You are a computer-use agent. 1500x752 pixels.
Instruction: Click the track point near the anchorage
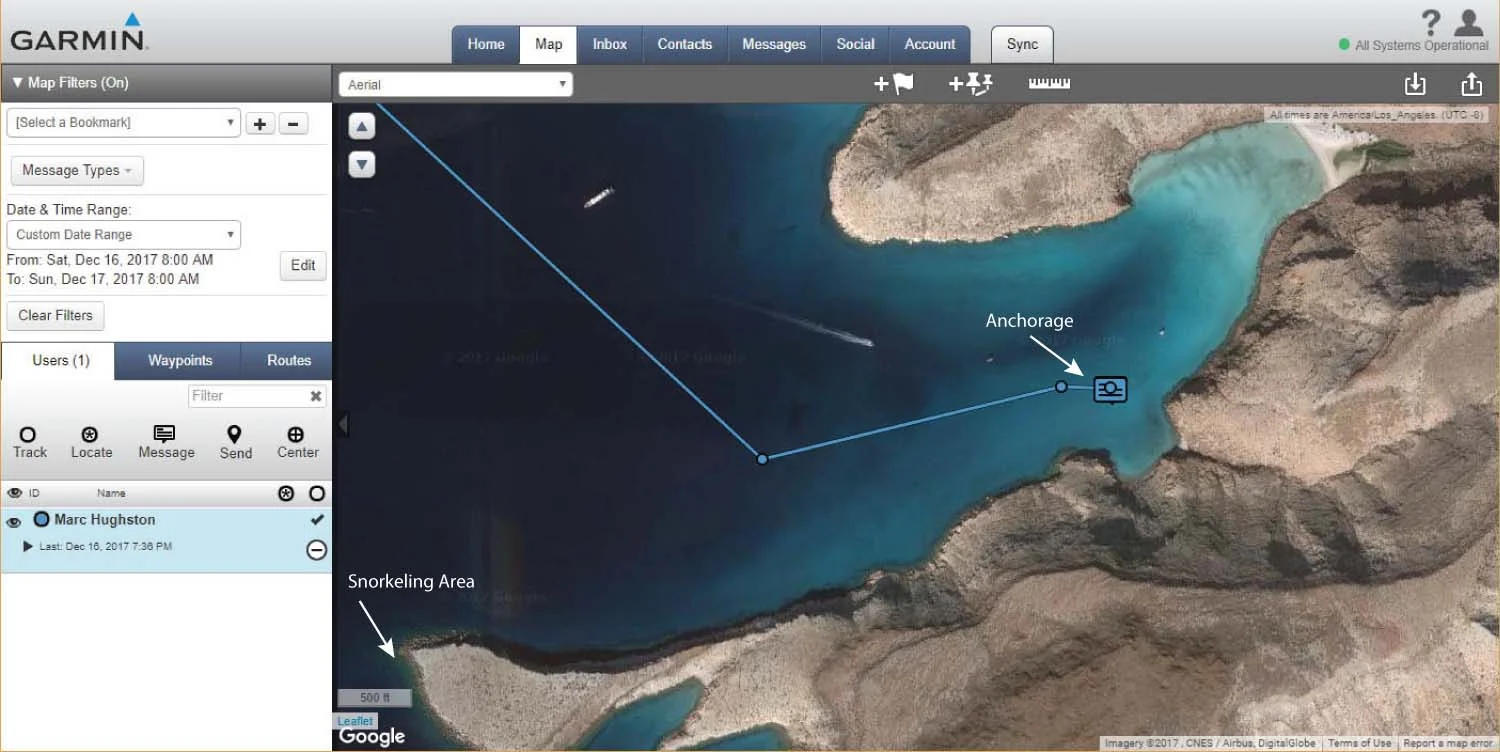(1061, 387)
